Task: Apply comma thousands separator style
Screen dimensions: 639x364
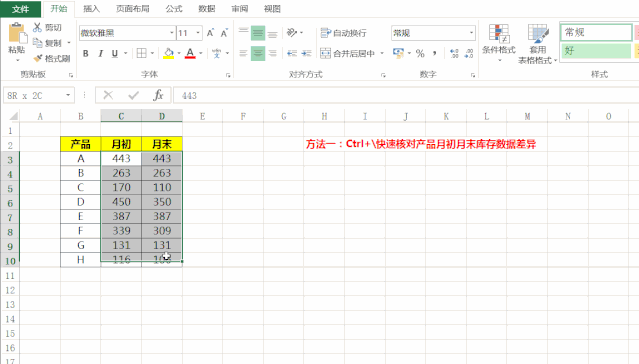Action: click(x=435, y=53)
